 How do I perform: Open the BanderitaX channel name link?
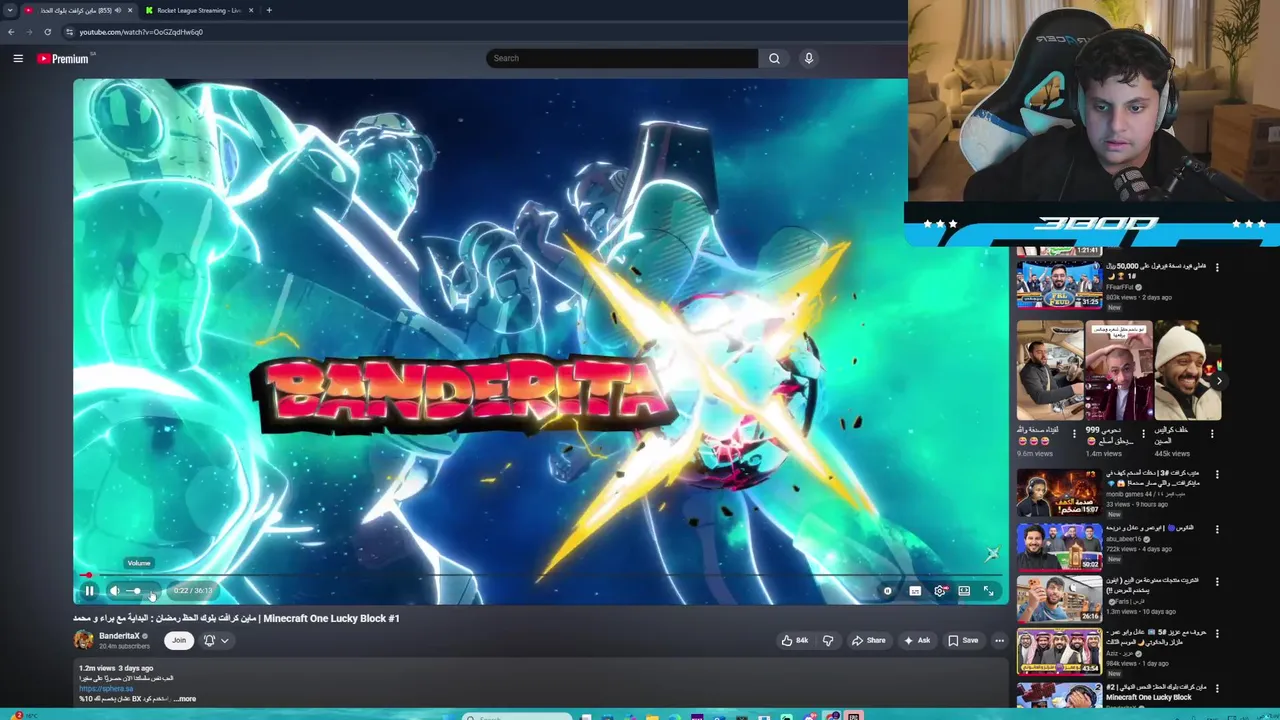coord(119,636)
